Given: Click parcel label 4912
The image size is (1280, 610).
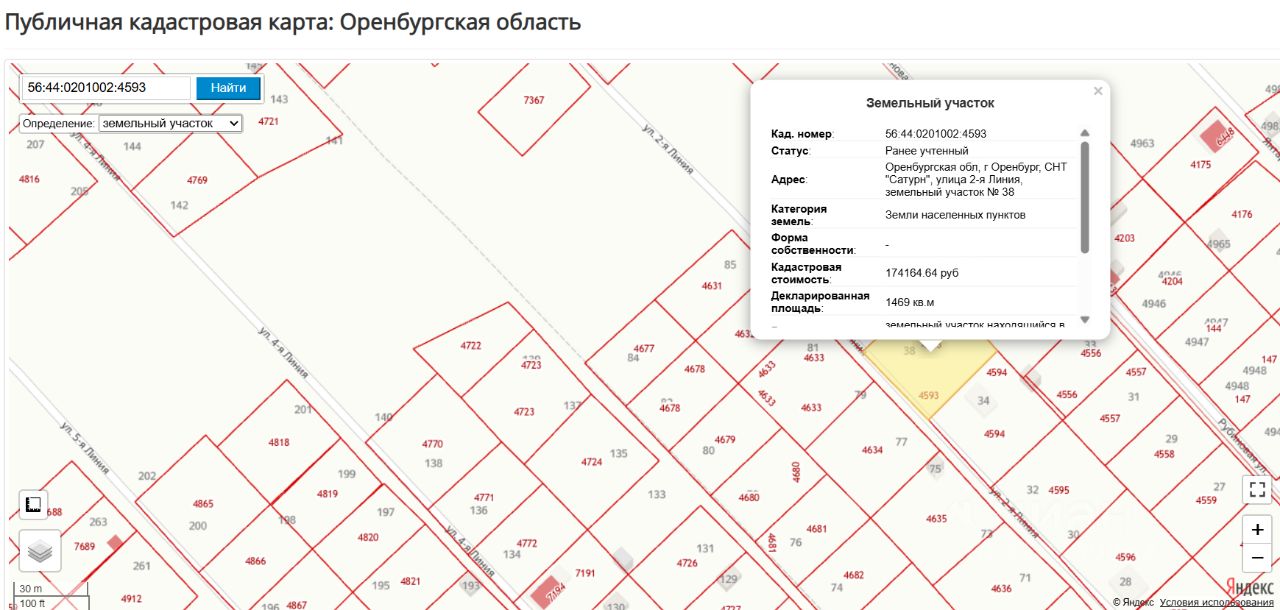Looking at the screenshot, I should point(131,599).
